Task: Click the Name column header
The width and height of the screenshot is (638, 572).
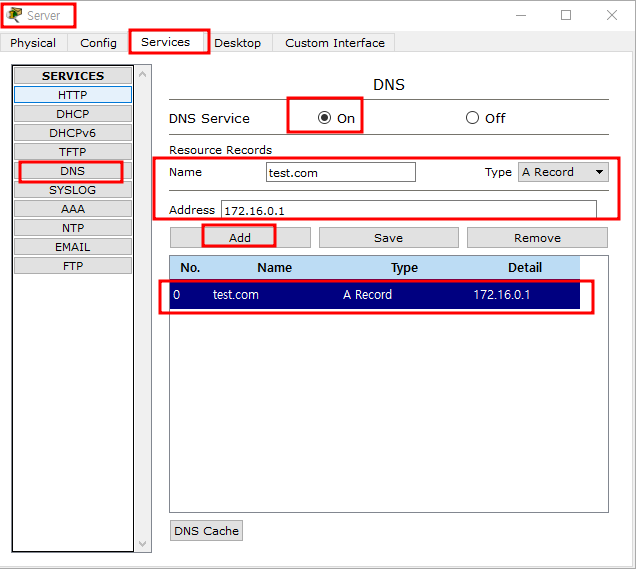Action: pos(275,267)
